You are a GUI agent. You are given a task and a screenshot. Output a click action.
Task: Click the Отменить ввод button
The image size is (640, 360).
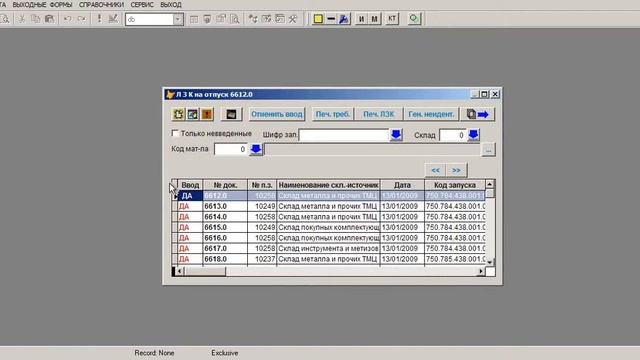(x=277, y=114)
